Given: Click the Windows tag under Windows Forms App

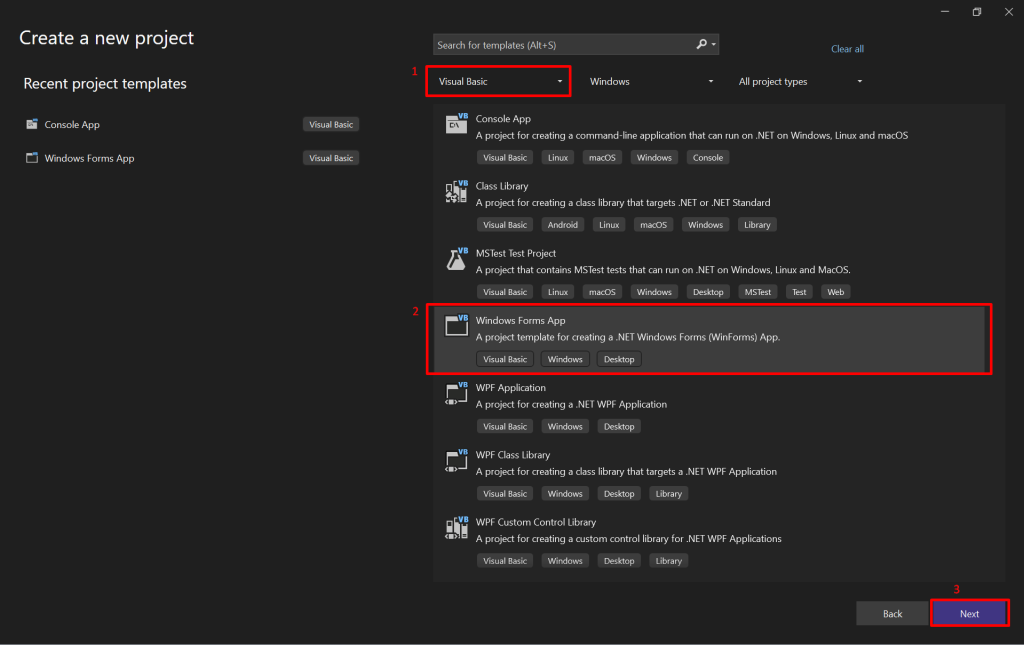Looking at the screenshot, I should 565,359.
